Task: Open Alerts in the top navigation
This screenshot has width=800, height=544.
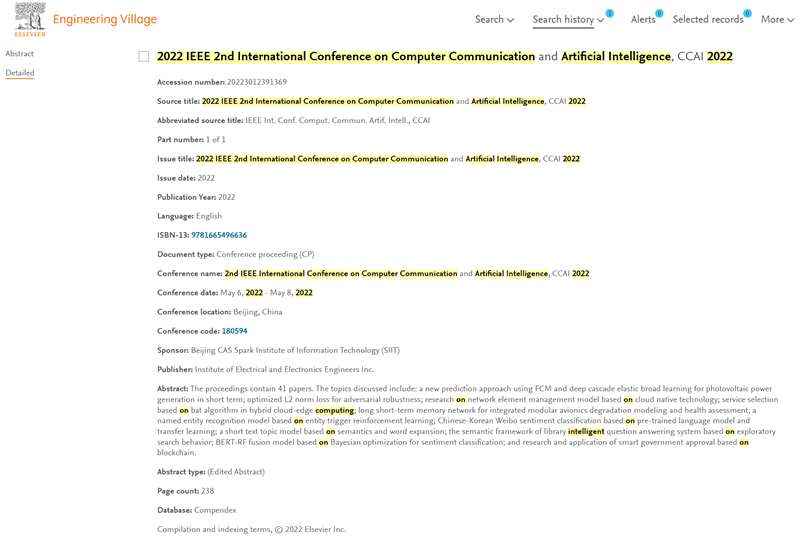Action: 643,19
